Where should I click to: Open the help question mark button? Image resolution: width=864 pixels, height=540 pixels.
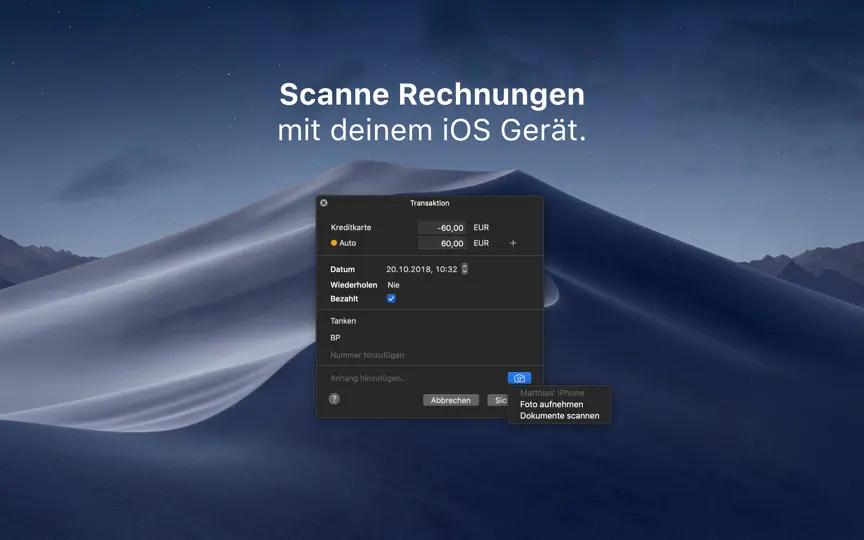click(x=334, y=399)
